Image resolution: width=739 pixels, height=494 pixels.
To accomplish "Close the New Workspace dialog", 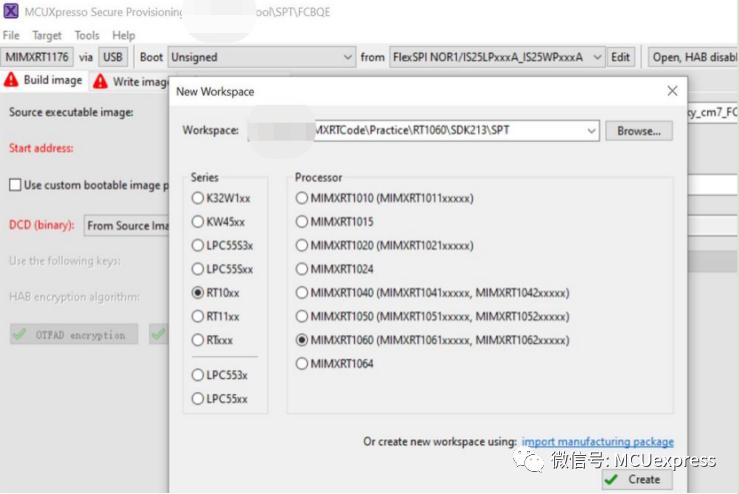I will pos(672,91).
